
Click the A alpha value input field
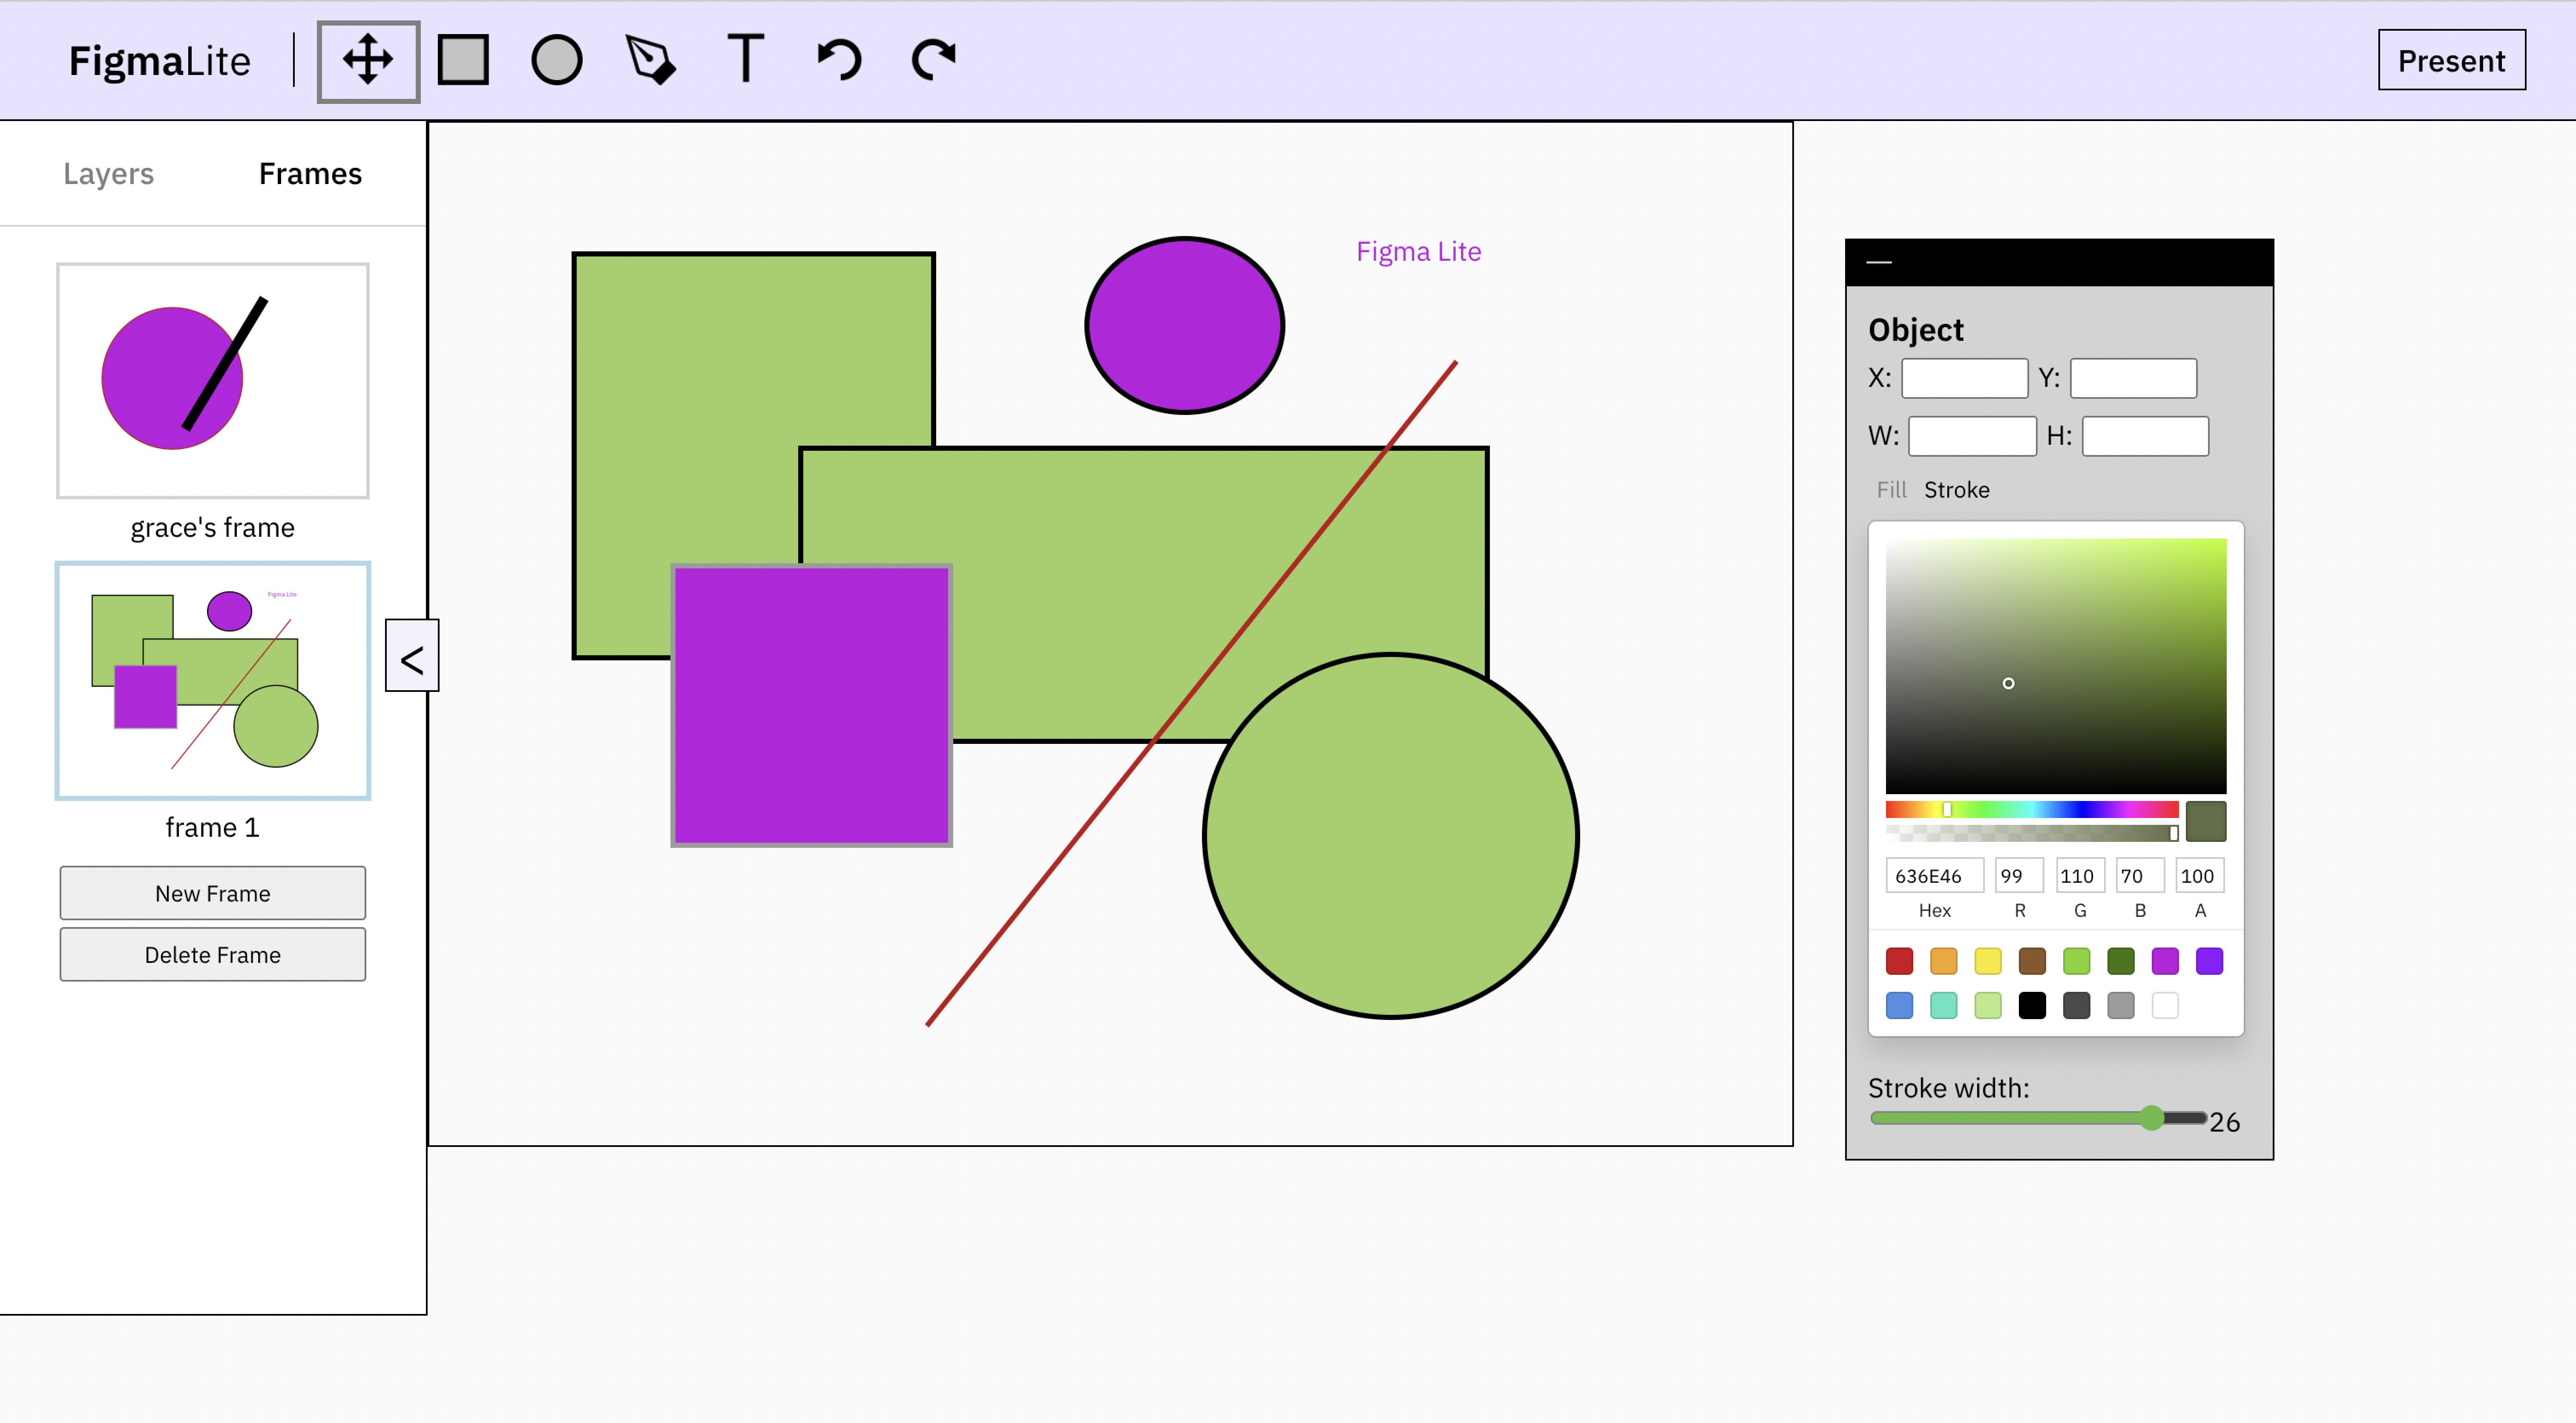2200,876
